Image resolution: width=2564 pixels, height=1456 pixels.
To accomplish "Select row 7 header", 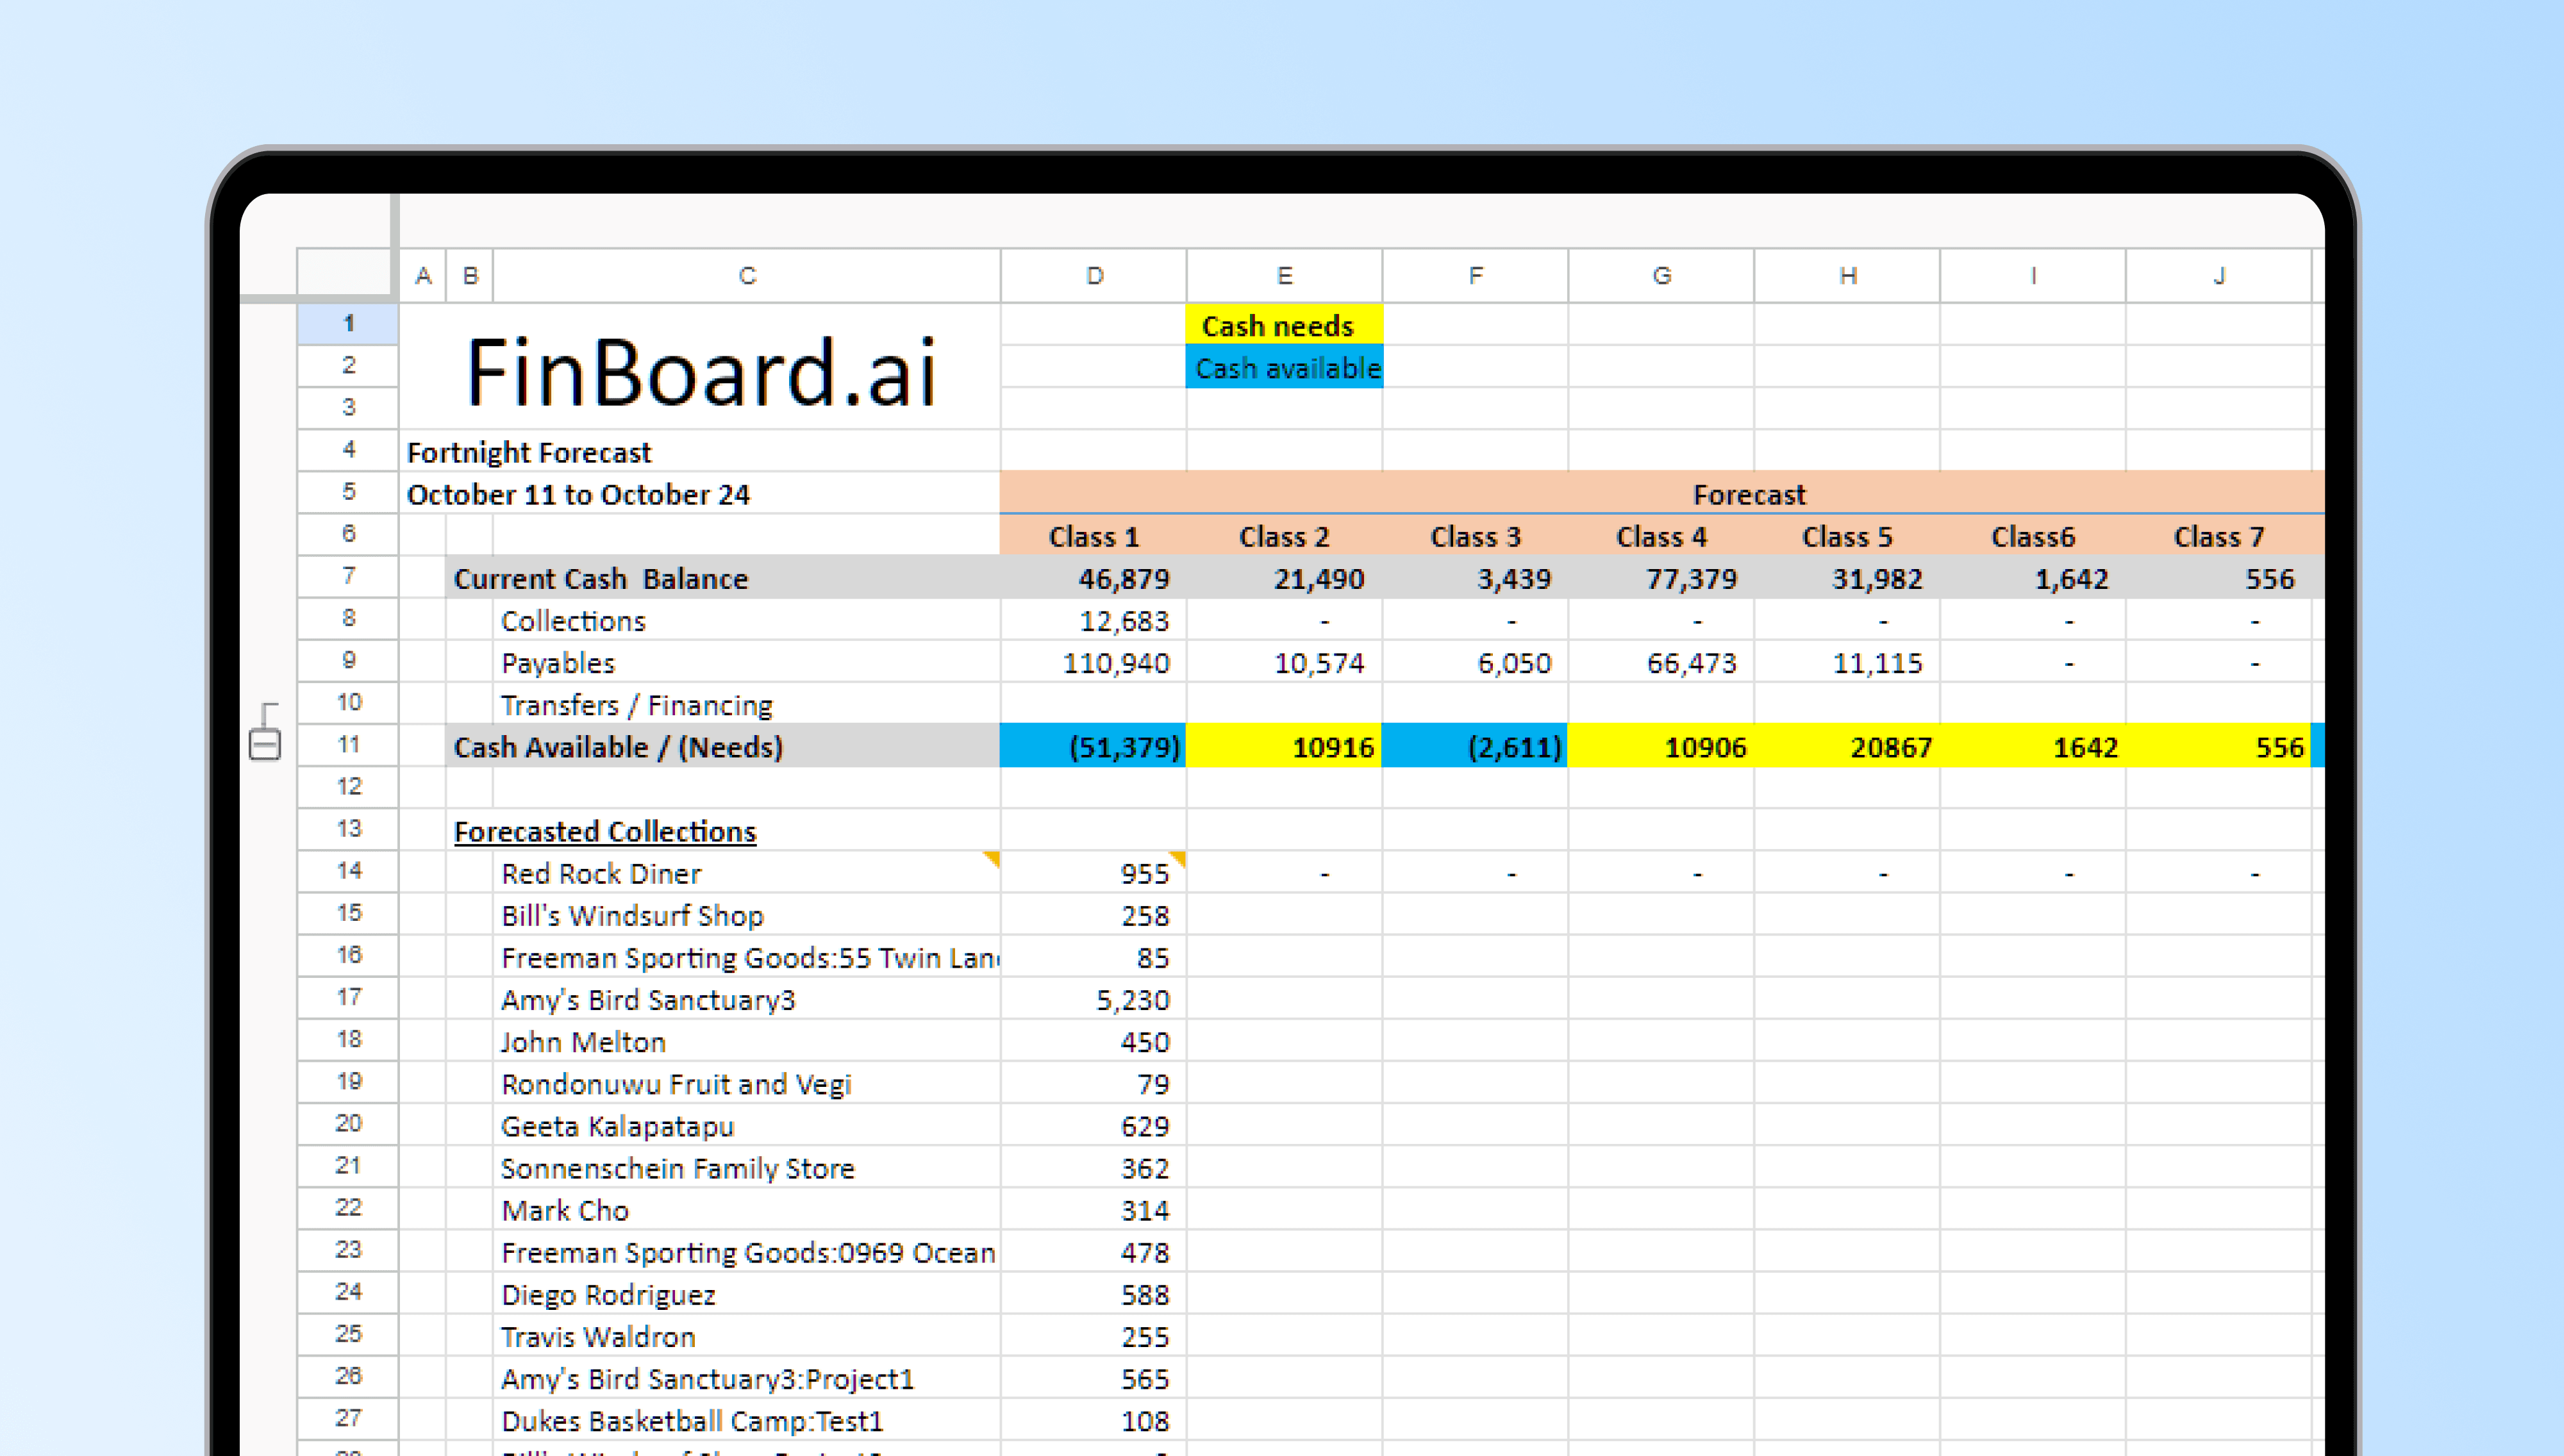I will 348,576.
